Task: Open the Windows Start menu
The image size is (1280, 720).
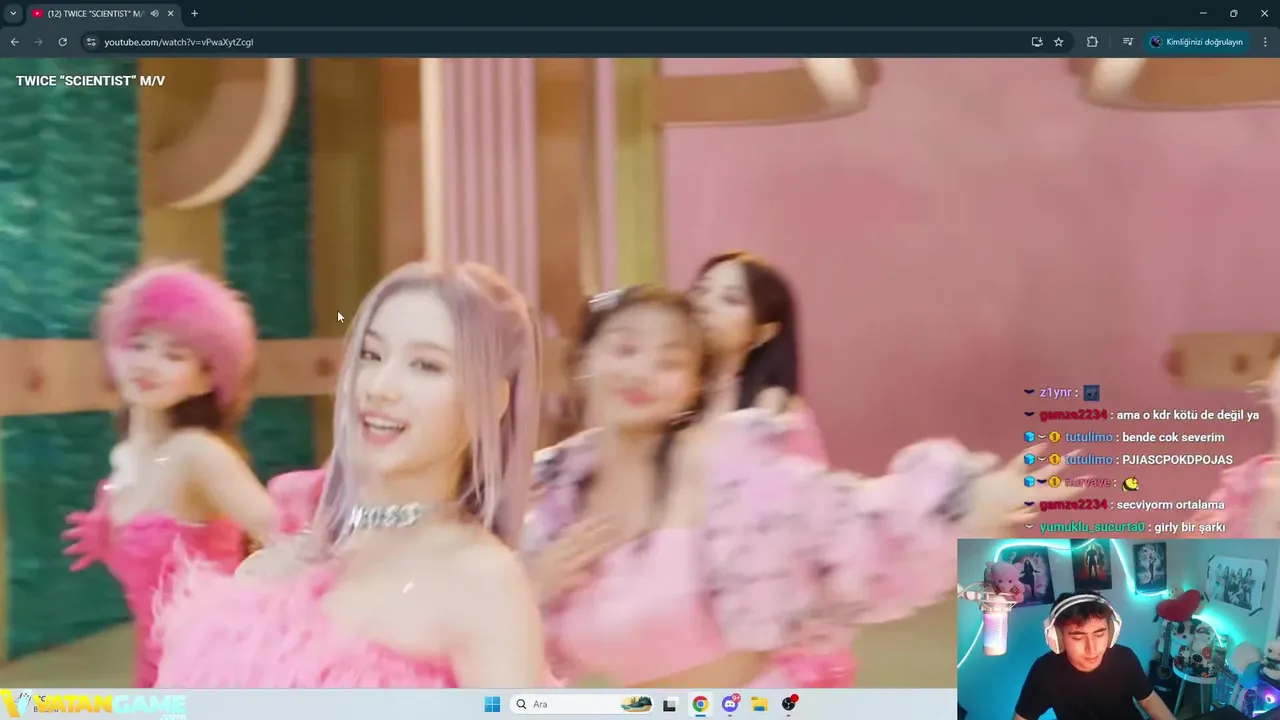Action: point(492,704)
